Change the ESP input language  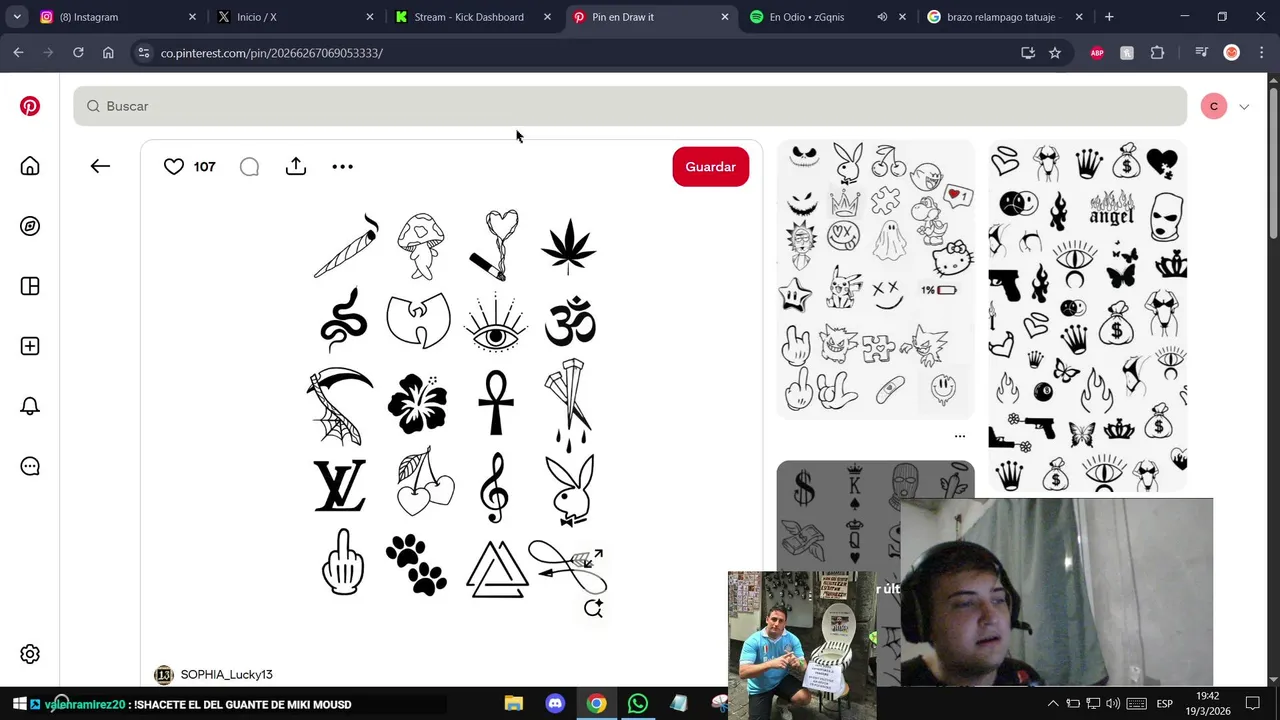pos(1165,704)
